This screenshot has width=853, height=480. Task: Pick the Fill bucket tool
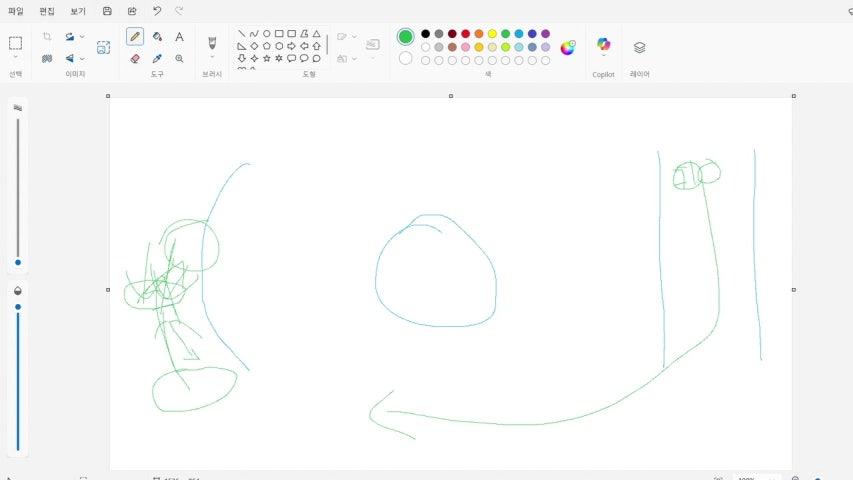157,36
